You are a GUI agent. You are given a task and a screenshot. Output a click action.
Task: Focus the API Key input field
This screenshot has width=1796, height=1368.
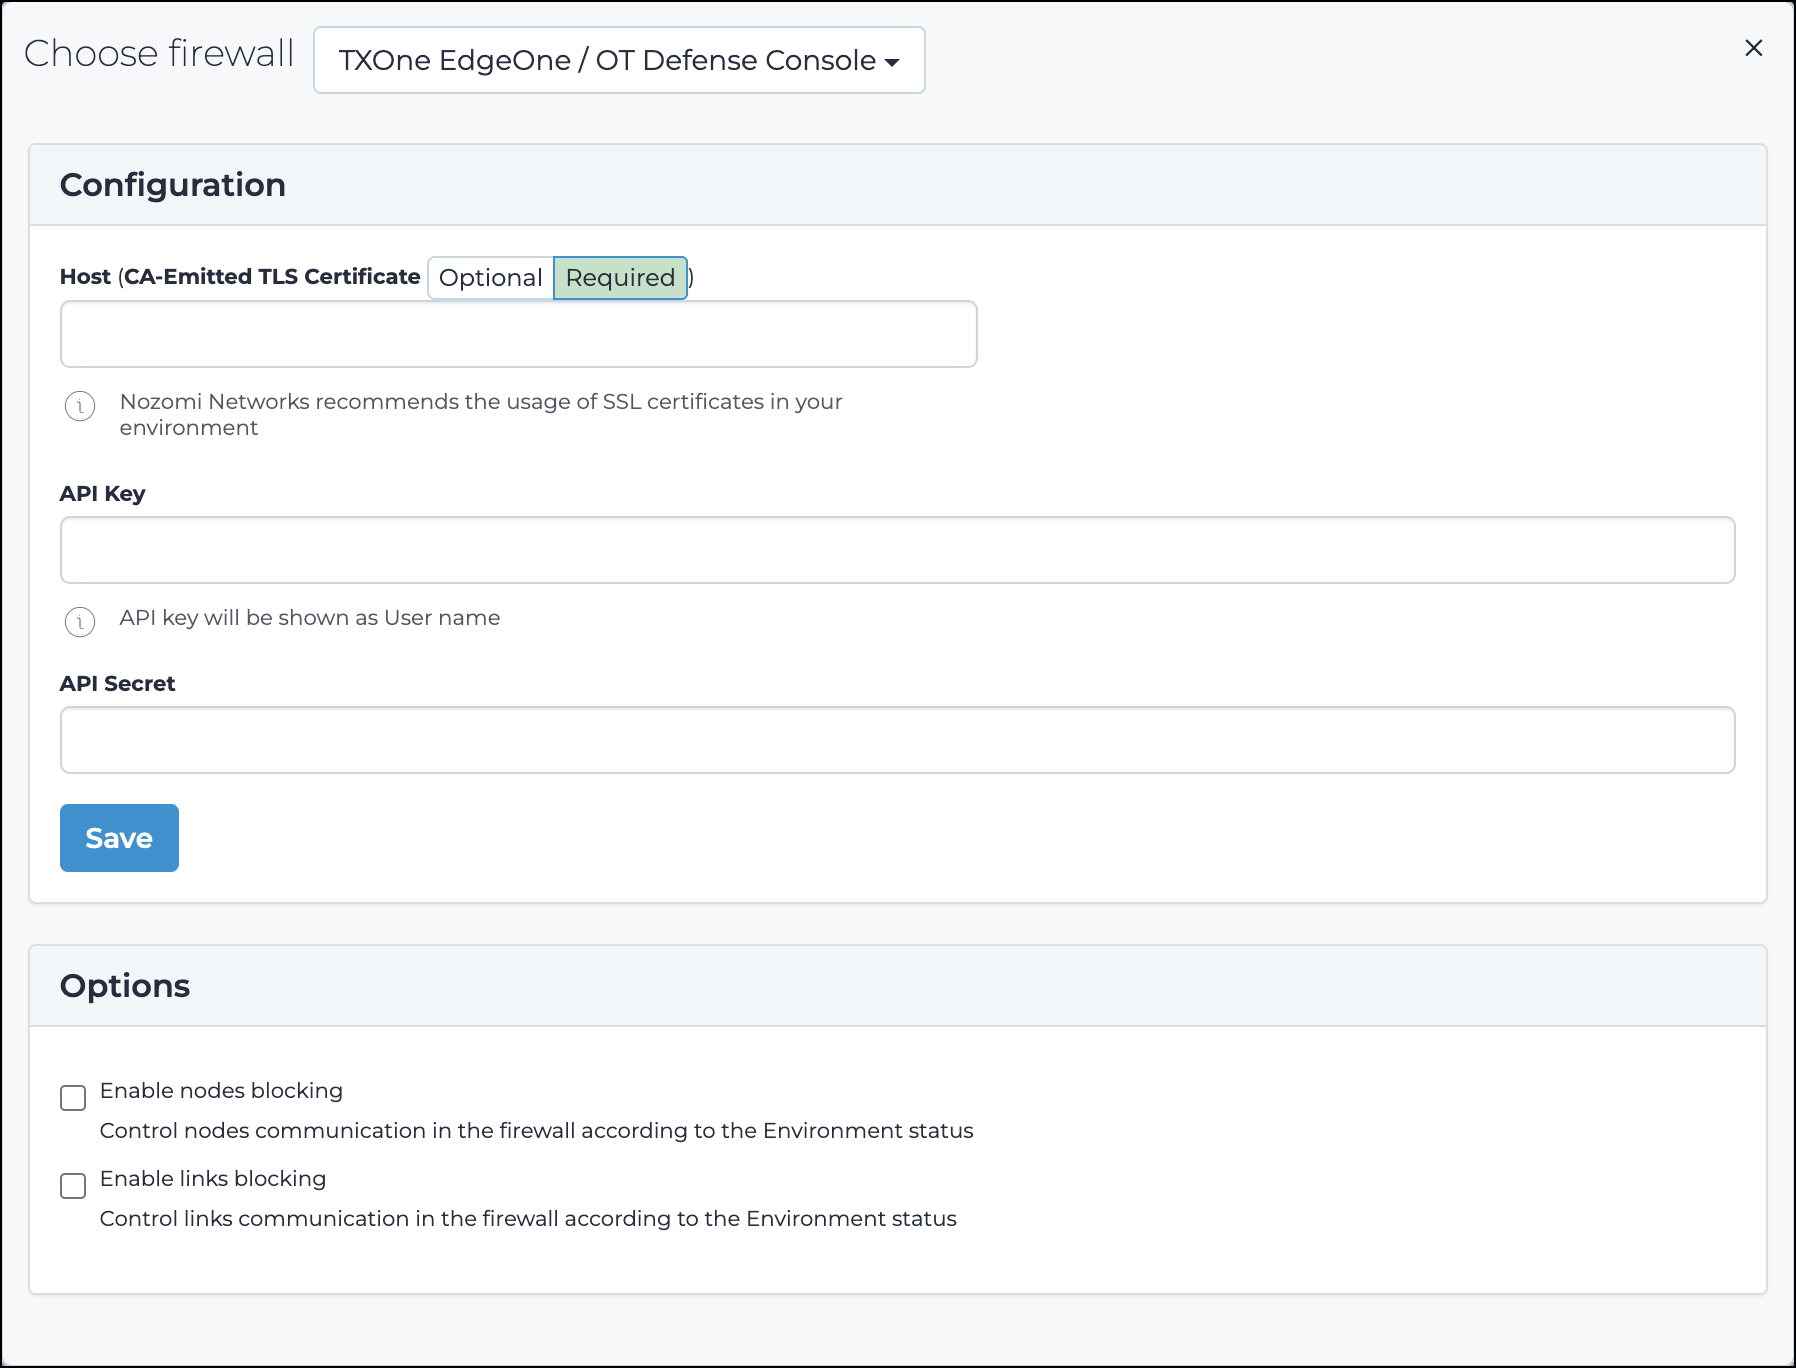click(897, 550)
